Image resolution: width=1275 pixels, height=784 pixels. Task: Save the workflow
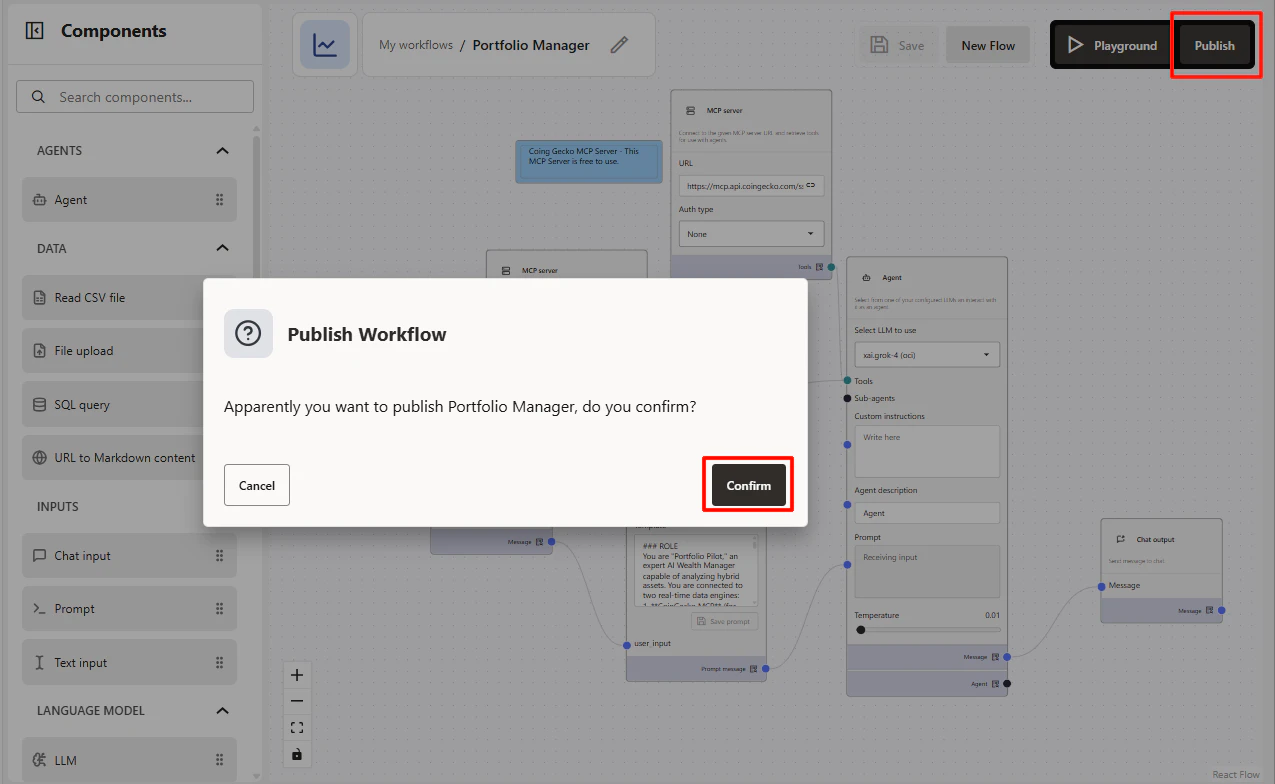click(x=897, y=45)
